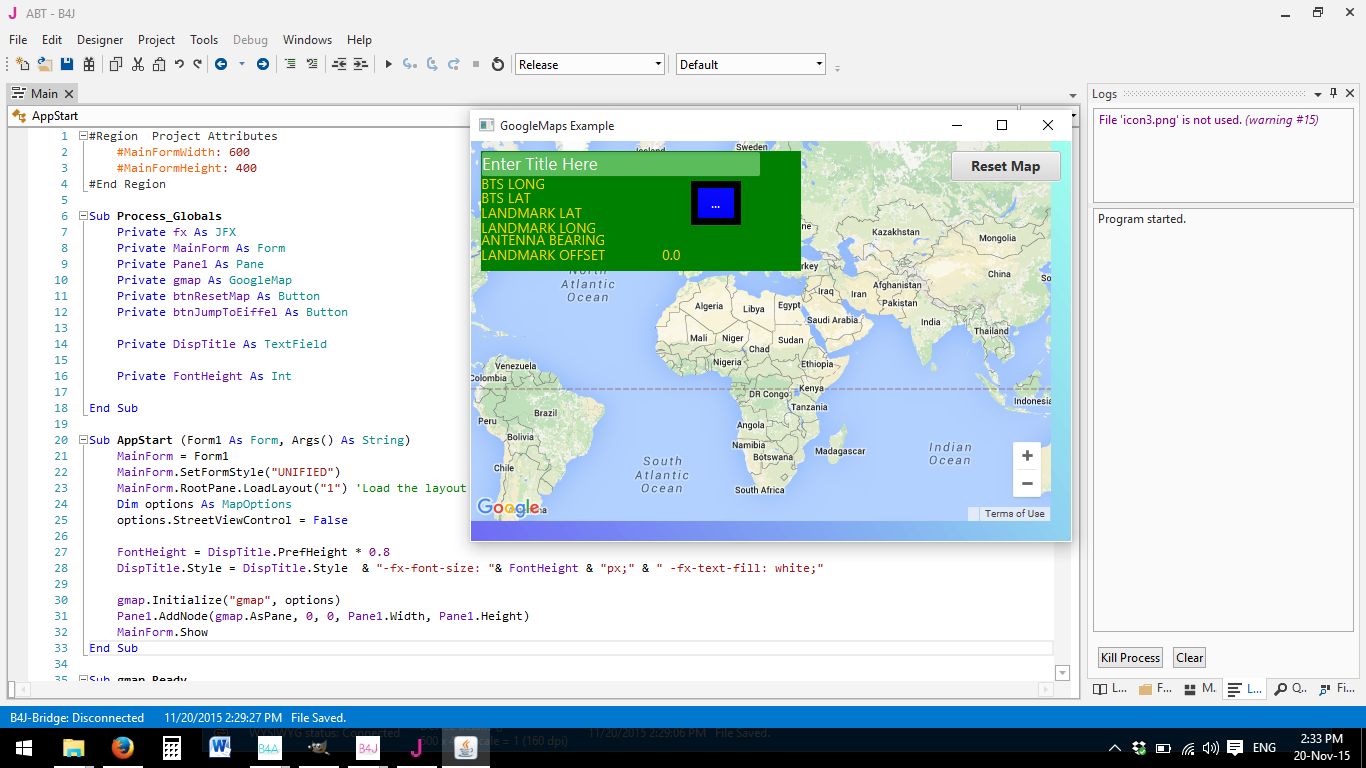Navigate forward with blue right arrow
Image resolution: width=1366 pixels, height=768 pixels.
pyautogui.click(x=263, y=64)
